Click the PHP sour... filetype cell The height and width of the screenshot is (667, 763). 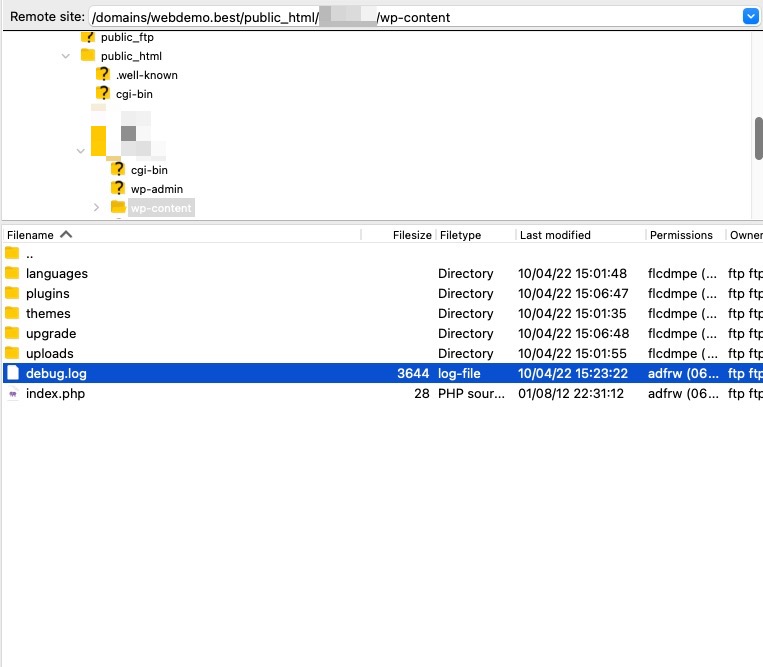(471, 393)
